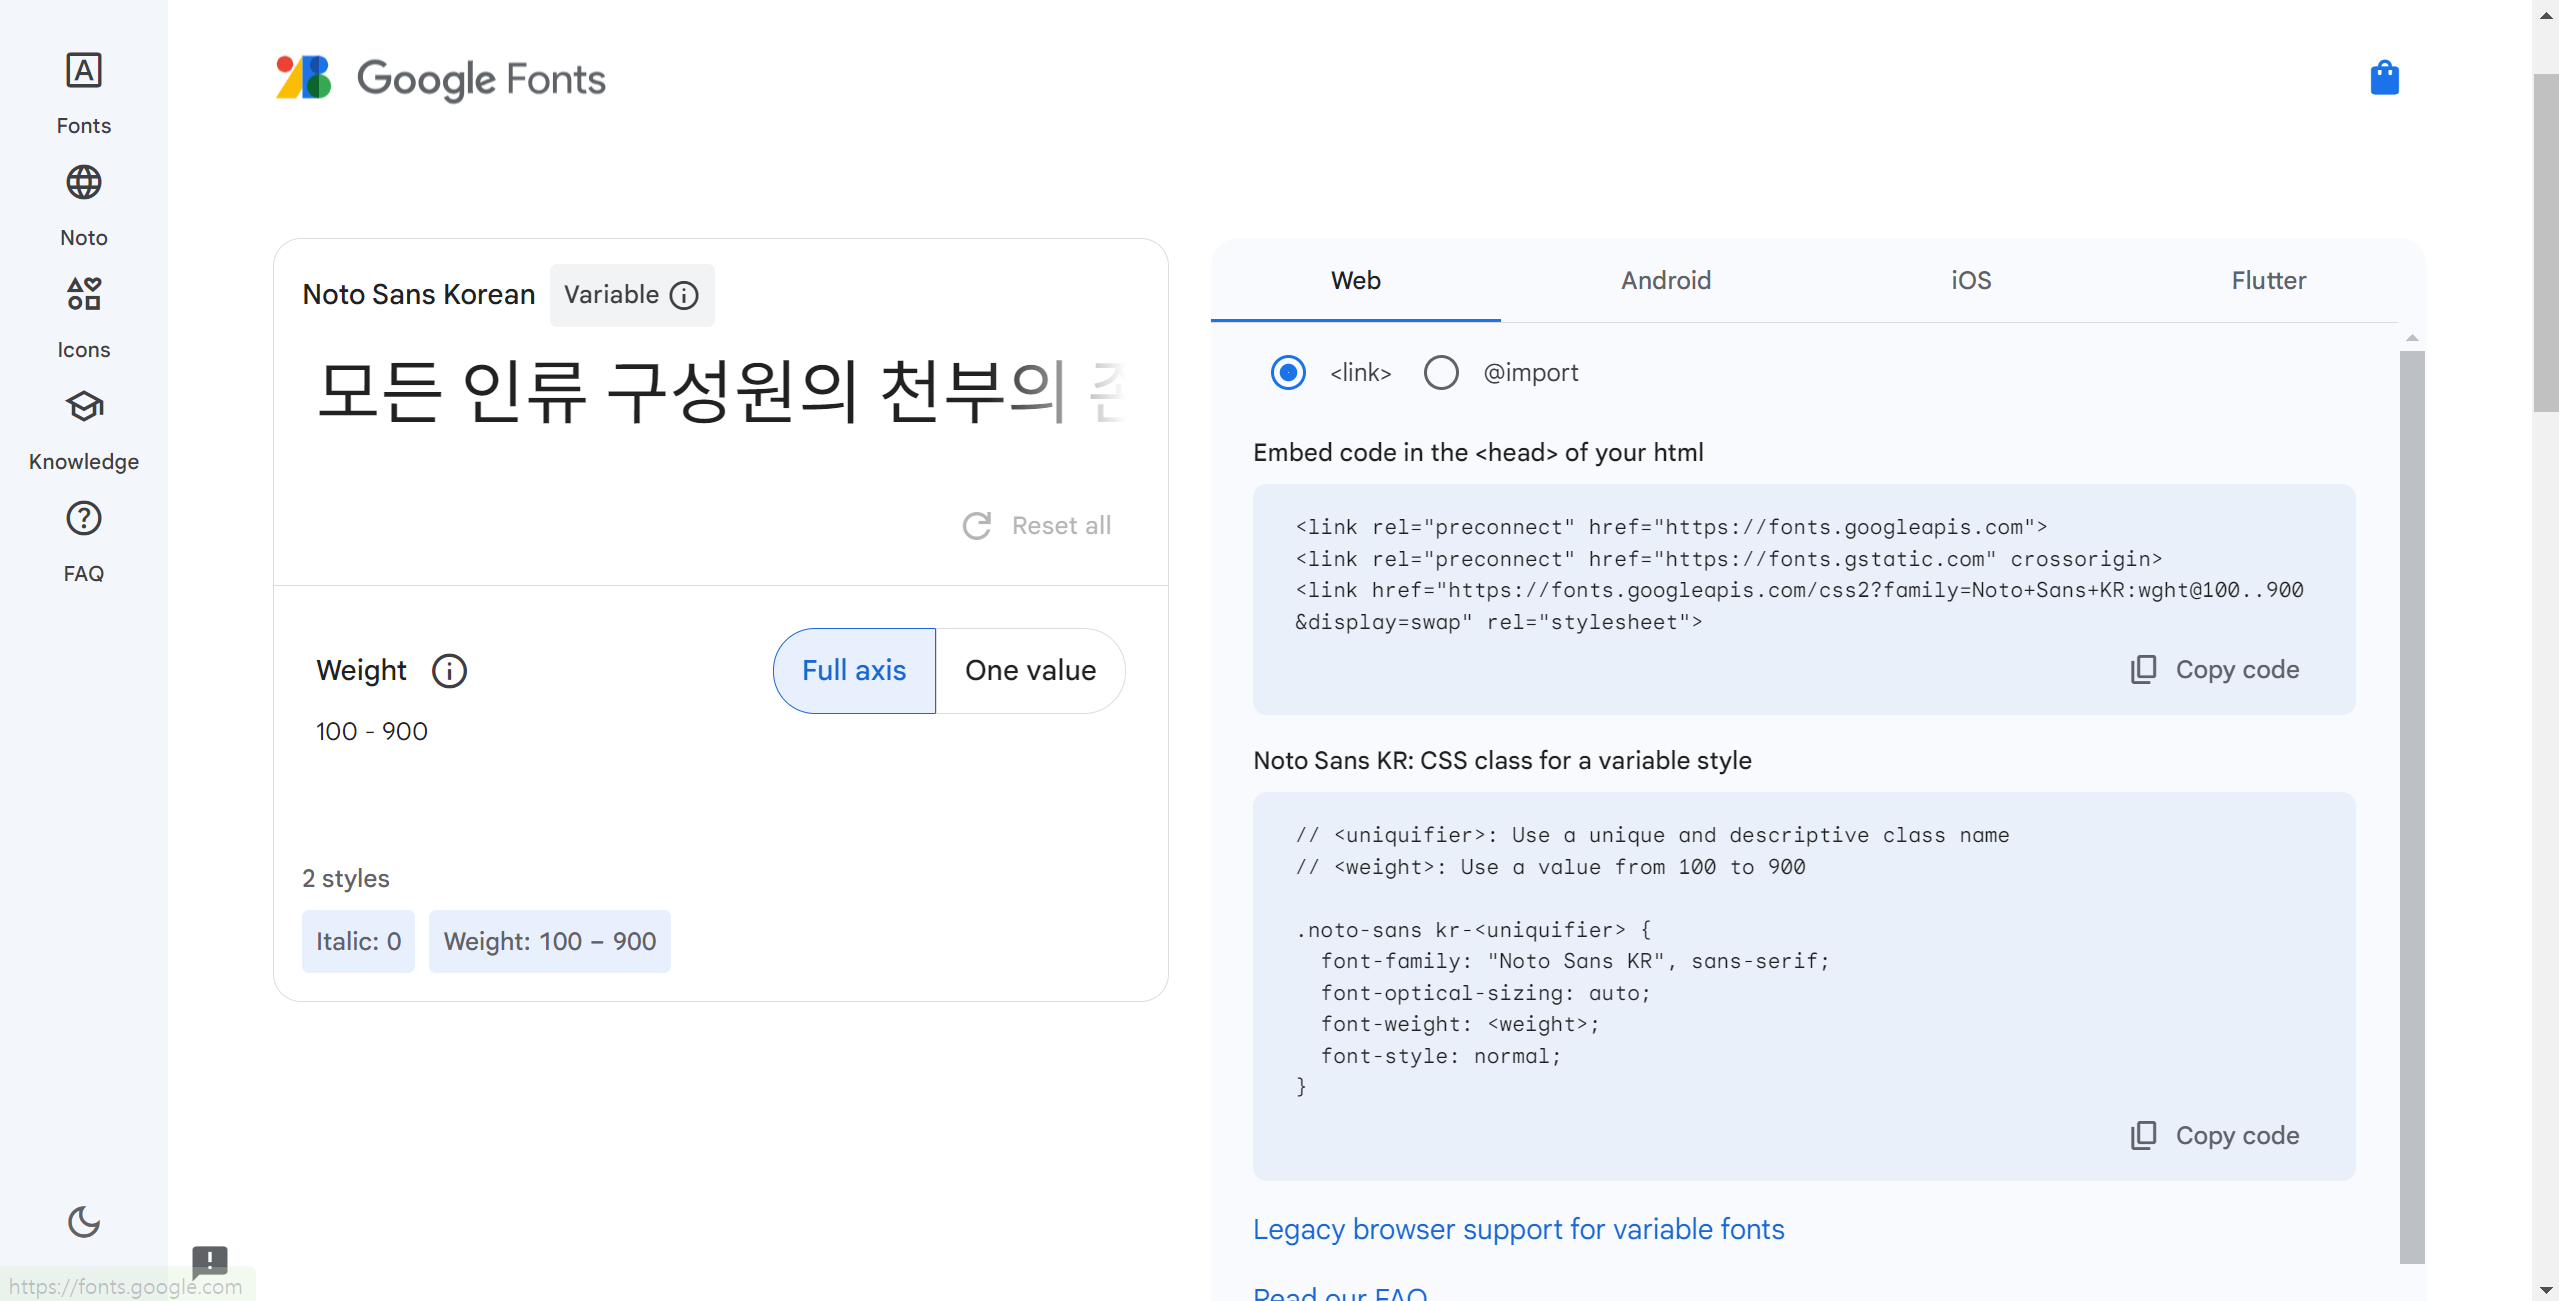2559x1301 pixels.
Task: Choose the One value toggle
Action: pos(1030,671)
